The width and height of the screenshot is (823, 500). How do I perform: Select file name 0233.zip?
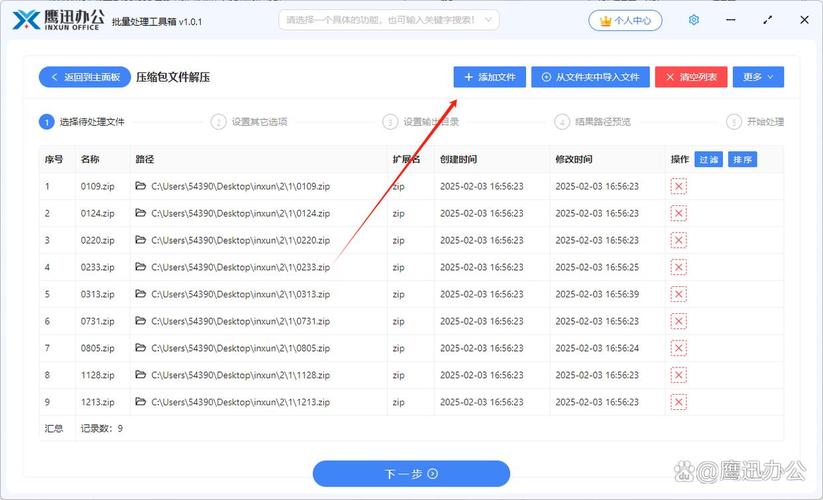coord(98,267)
